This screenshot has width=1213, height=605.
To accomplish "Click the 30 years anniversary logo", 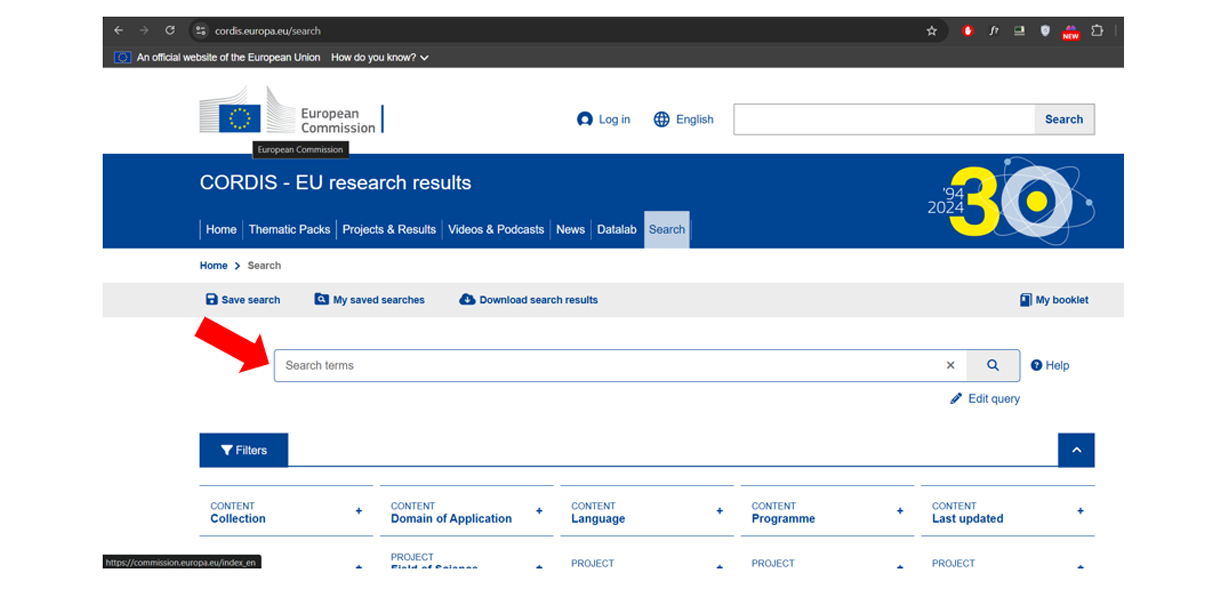I will (1010, 201).
